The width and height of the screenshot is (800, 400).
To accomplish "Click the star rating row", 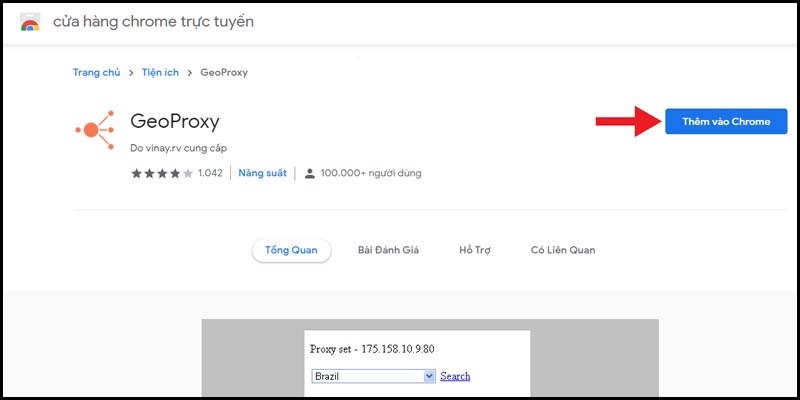I will pos(162,173).
